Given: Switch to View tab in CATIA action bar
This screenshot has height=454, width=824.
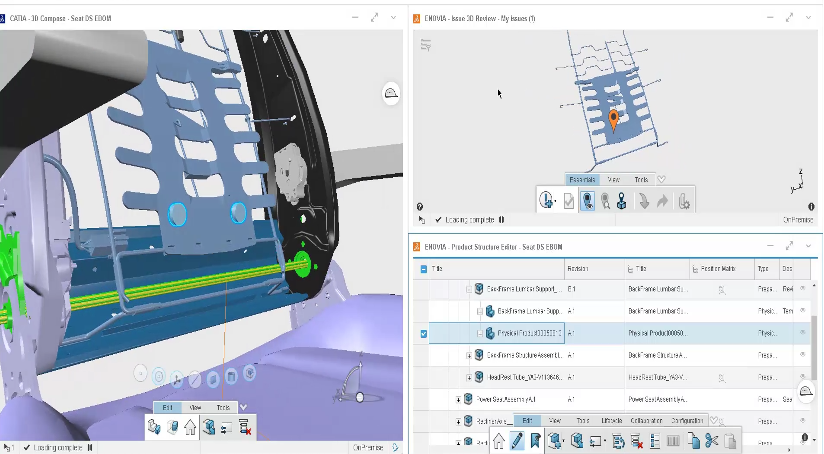Looking at the screenshot, I should click(x=195, y=407).
